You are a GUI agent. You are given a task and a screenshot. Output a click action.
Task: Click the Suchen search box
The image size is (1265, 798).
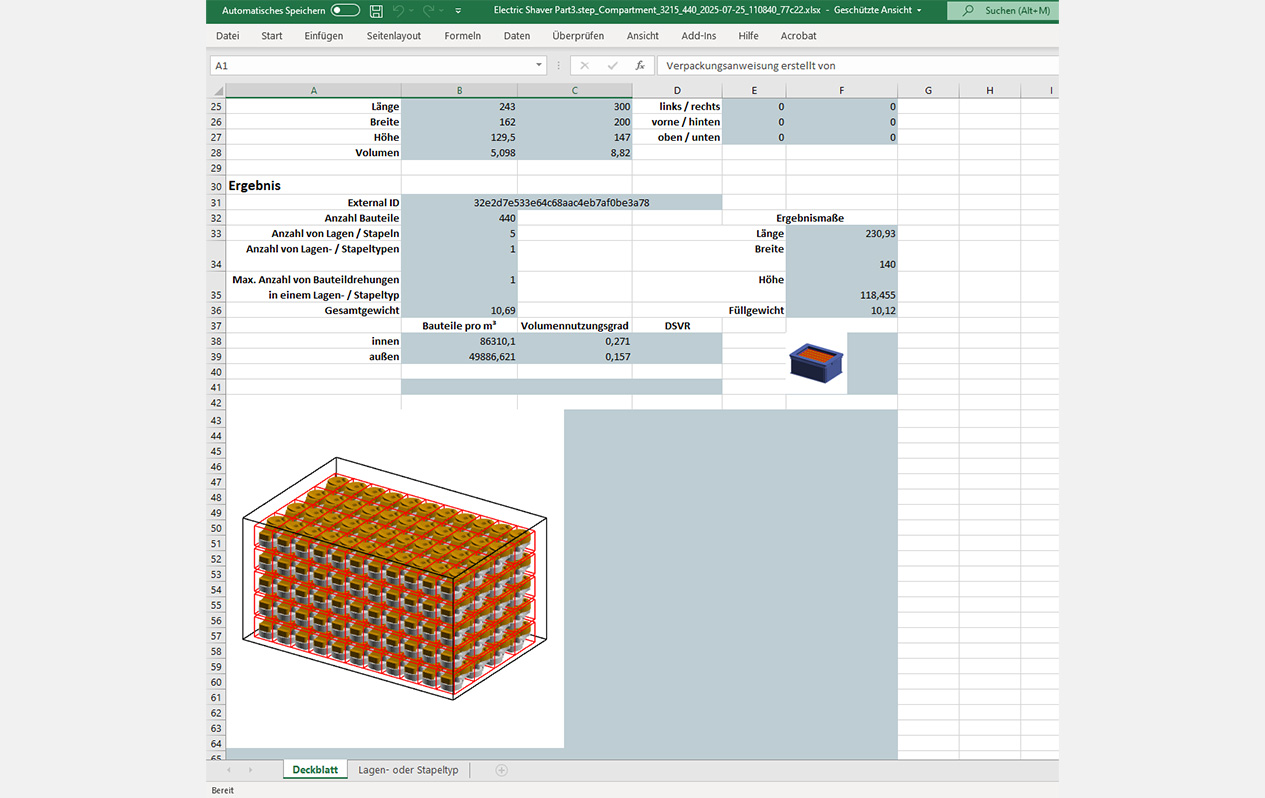click(x=1003, y=11)
